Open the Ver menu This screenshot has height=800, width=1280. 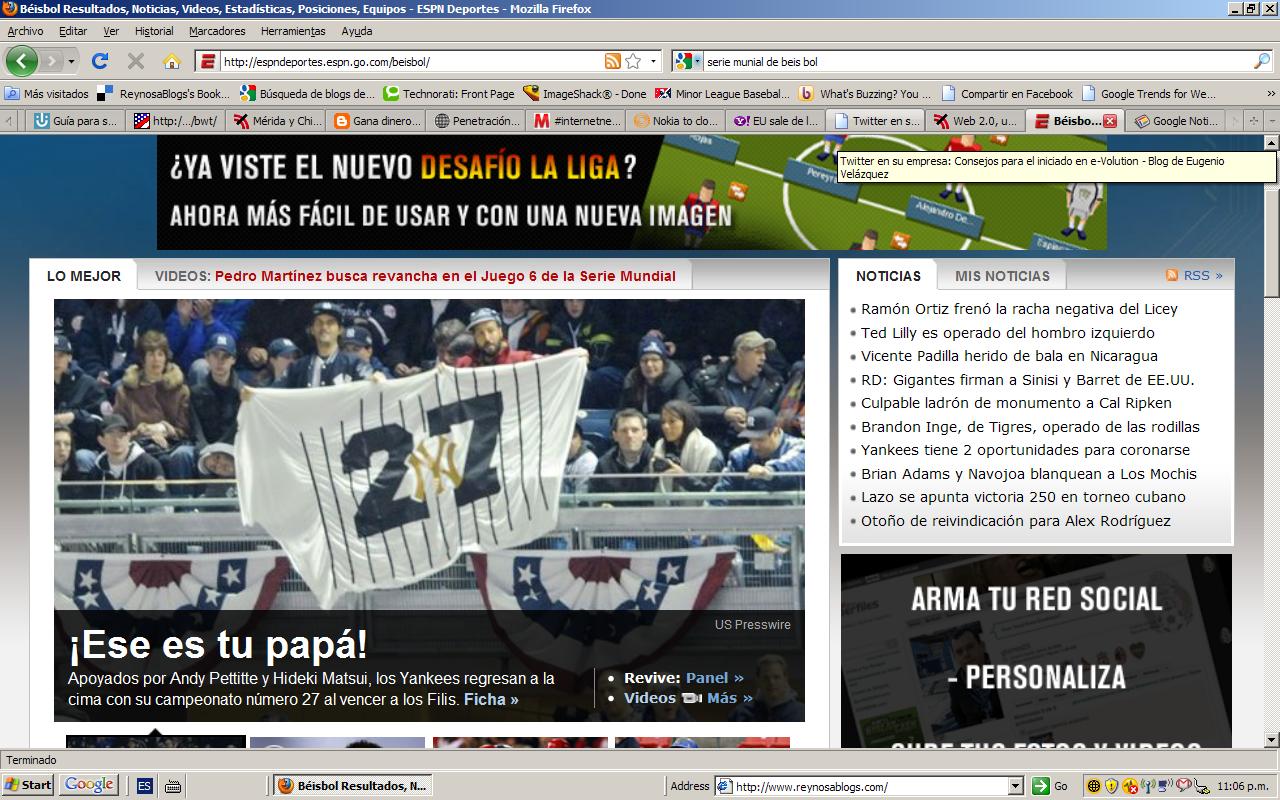click(111, 31)
